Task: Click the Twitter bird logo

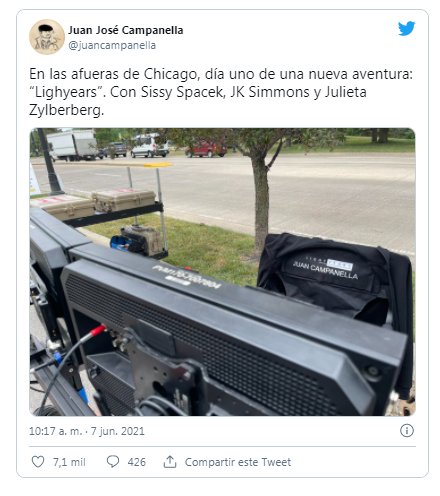Action: 406,28
